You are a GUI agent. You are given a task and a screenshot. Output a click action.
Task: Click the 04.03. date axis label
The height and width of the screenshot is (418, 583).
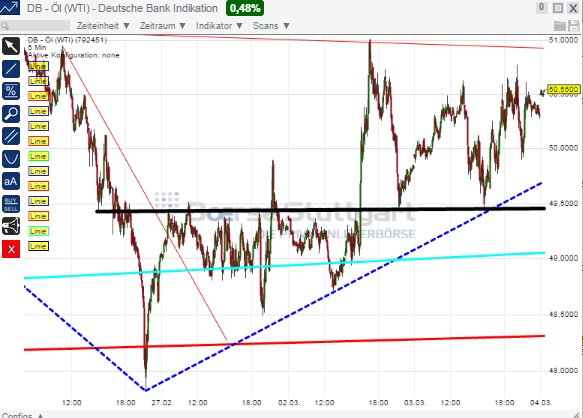541,403
